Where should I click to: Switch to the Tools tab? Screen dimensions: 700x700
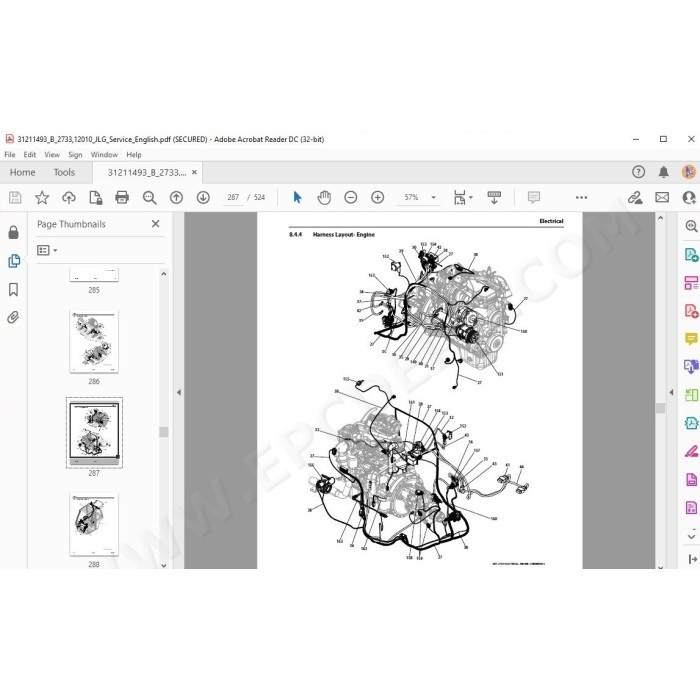coord(64,172)
